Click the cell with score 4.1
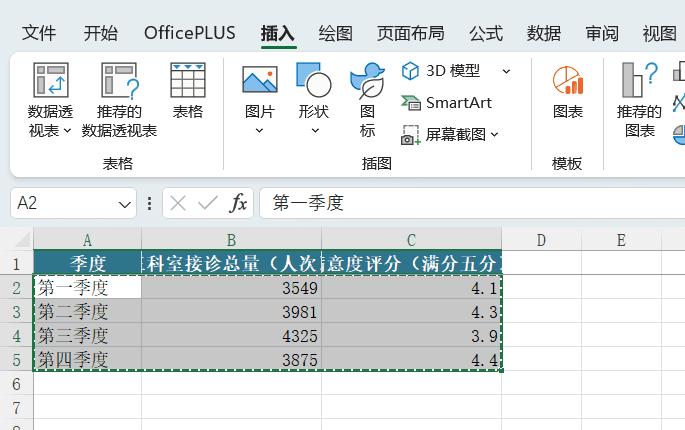 412,287
